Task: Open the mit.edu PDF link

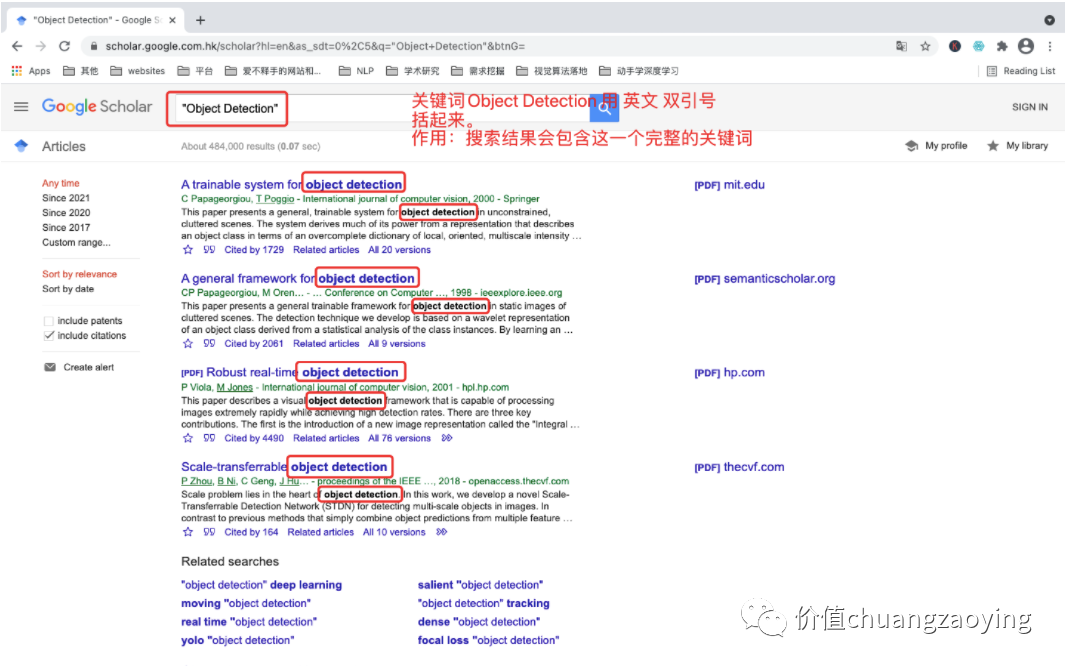Action: pos(729,185)
